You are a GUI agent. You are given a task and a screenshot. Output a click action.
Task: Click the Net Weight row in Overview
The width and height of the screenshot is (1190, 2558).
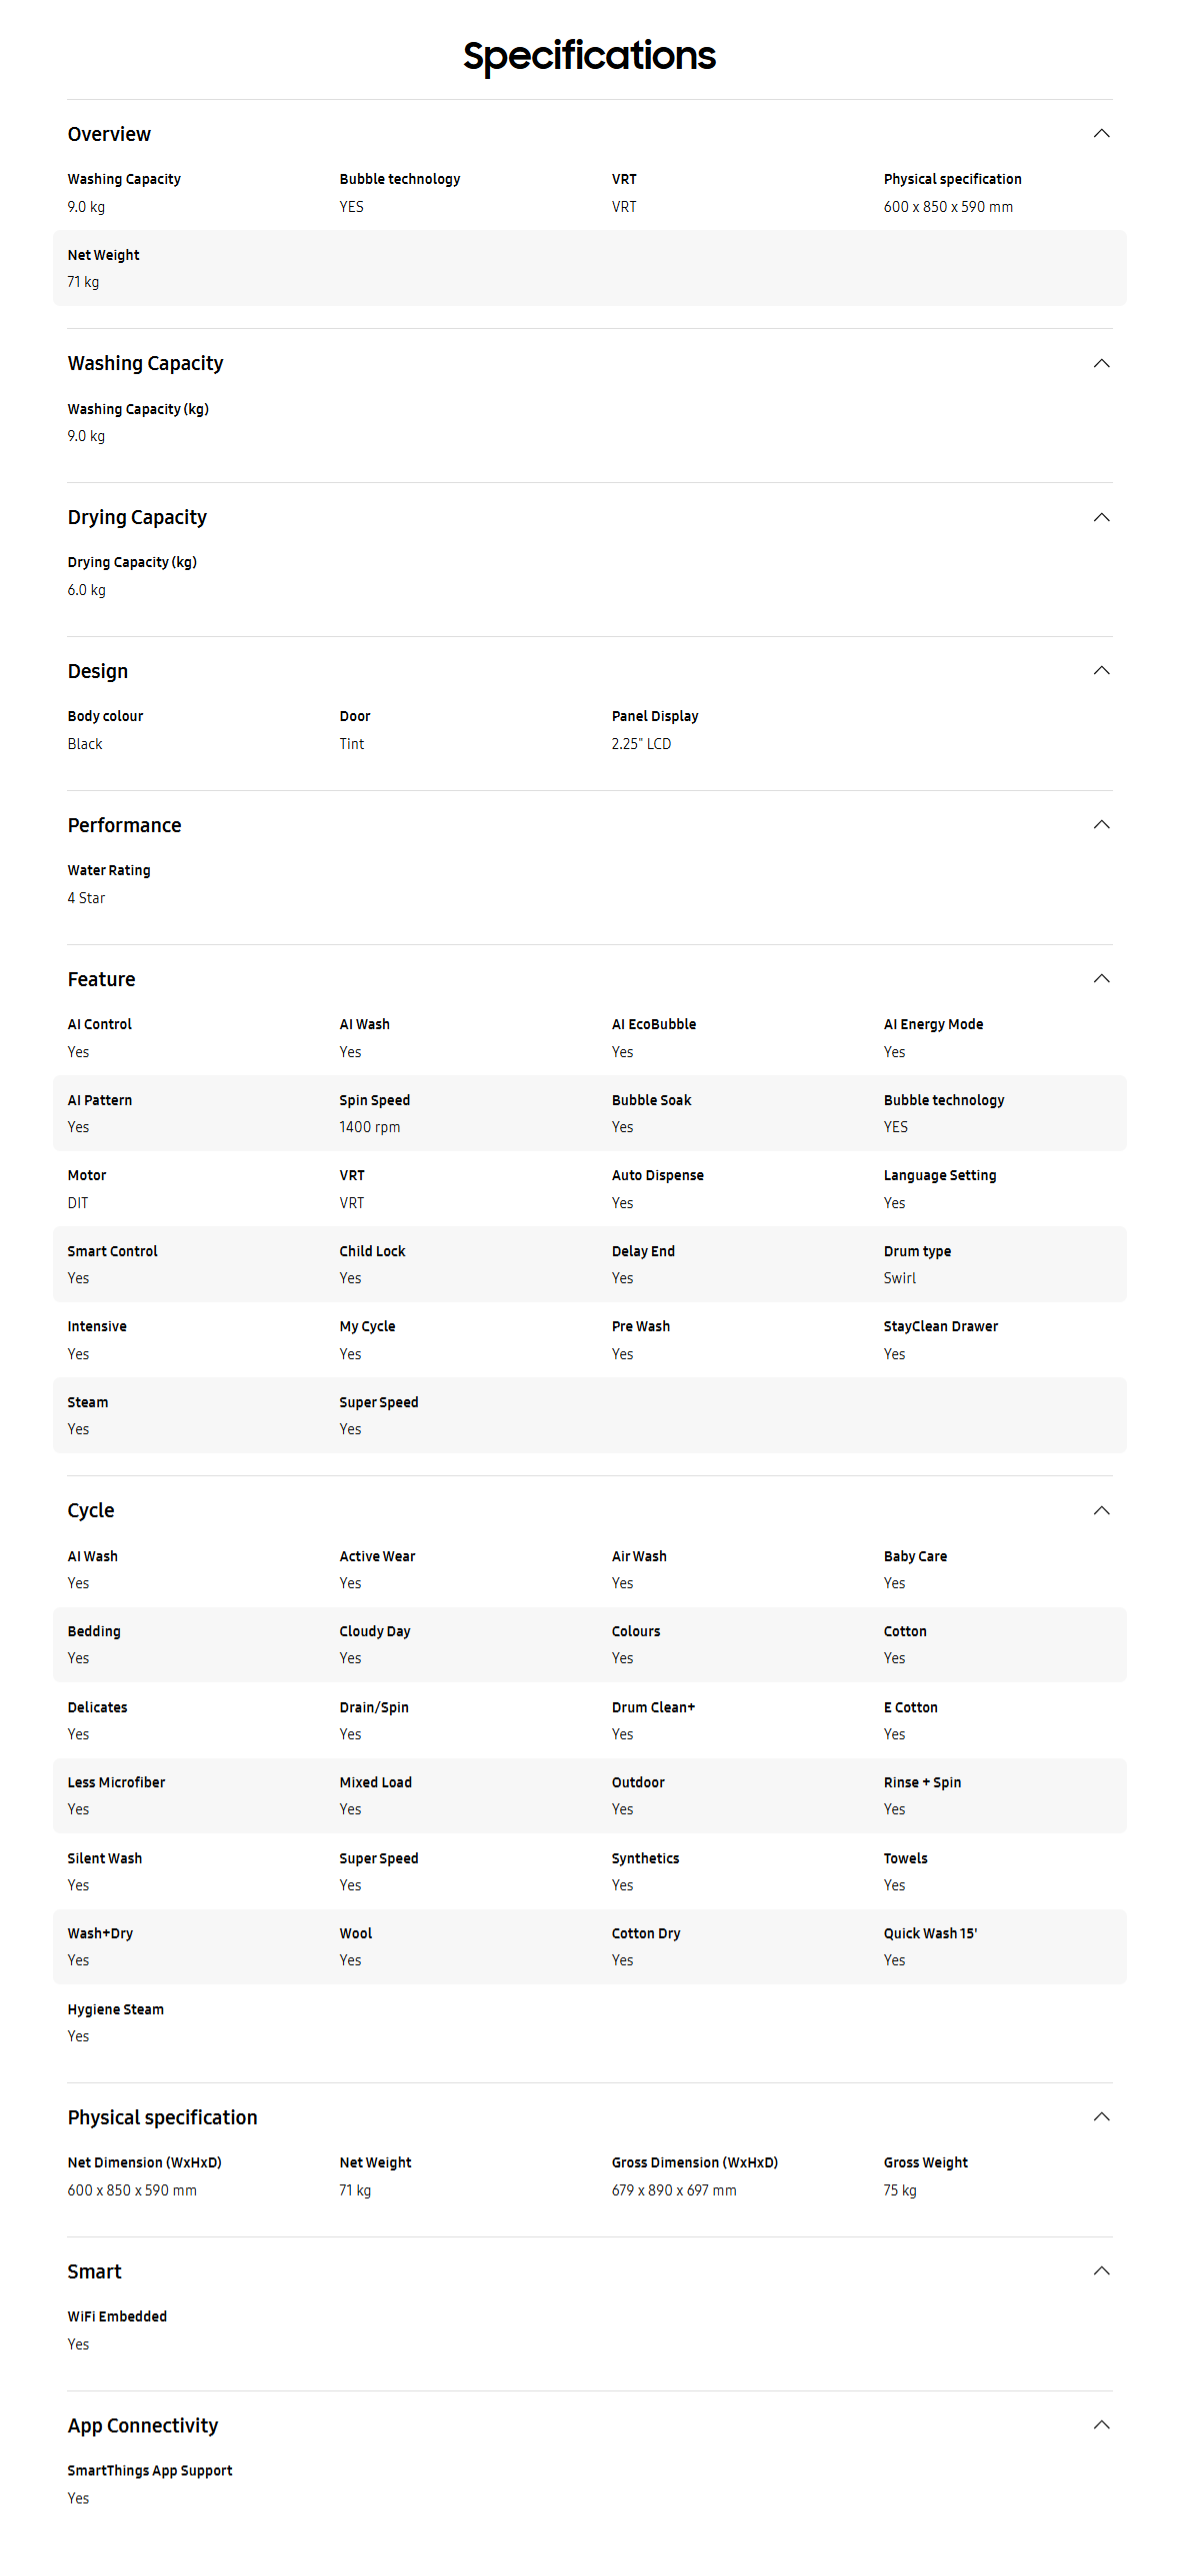pyautogui.click(x=589, y=268)
